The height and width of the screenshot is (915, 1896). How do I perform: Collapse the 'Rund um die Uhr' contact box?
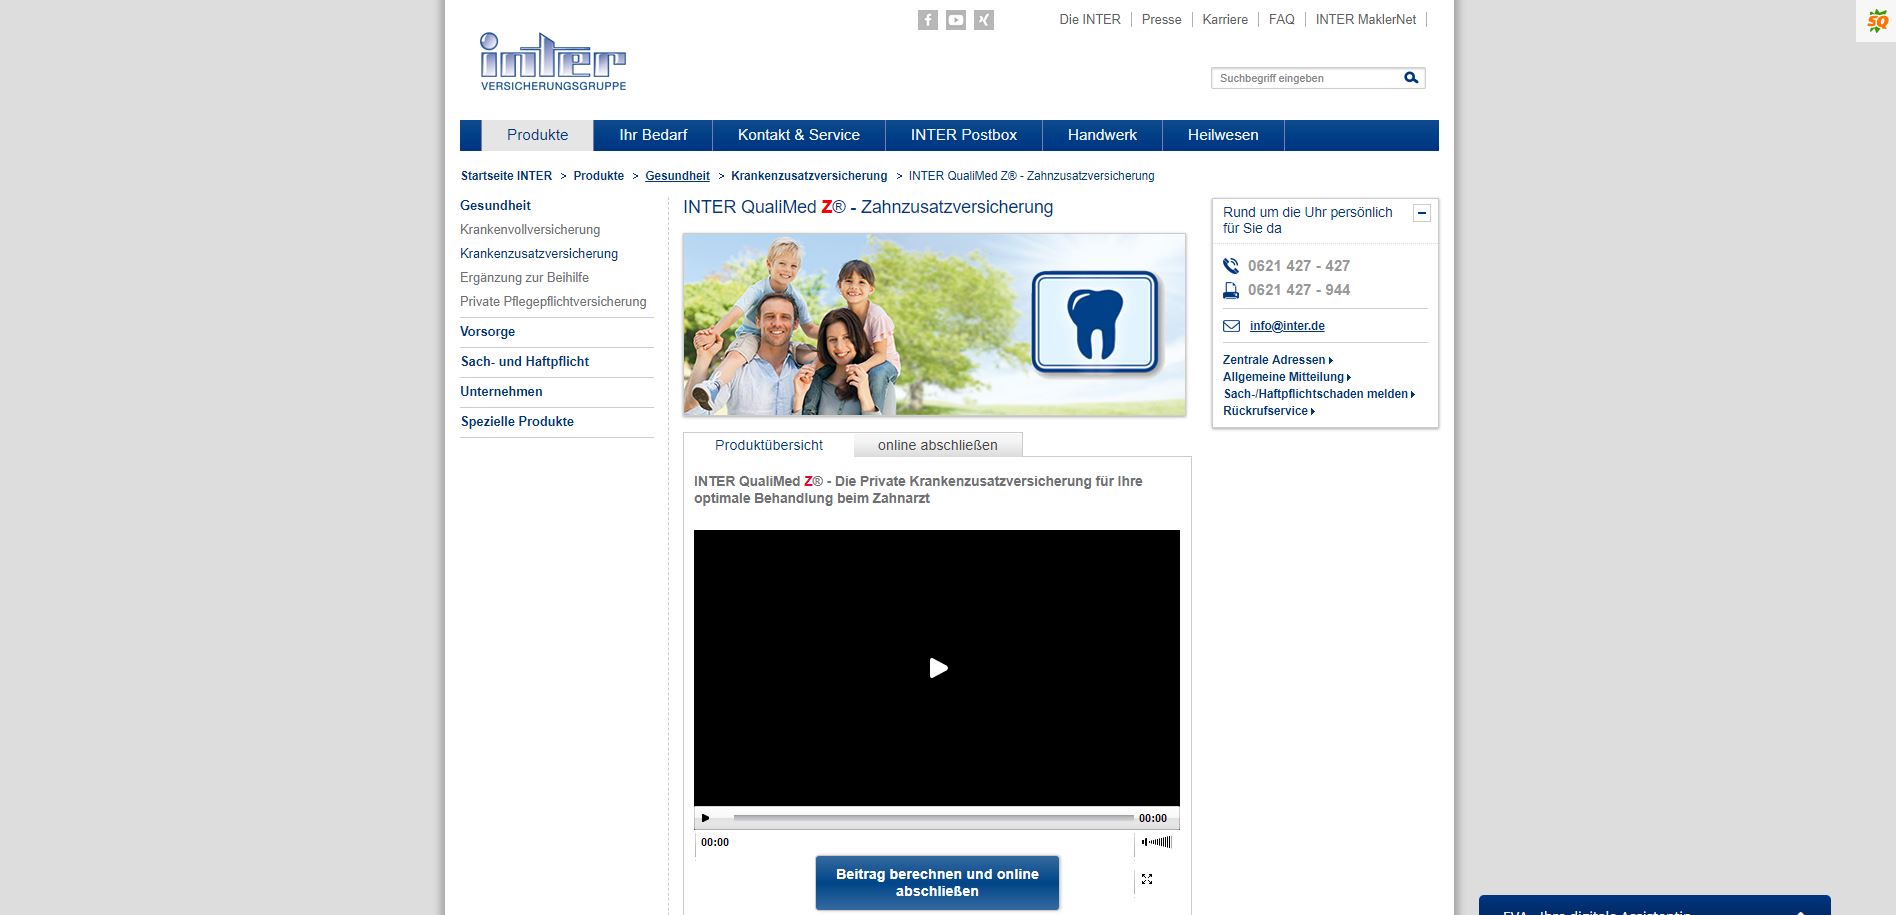(1422, 213)
